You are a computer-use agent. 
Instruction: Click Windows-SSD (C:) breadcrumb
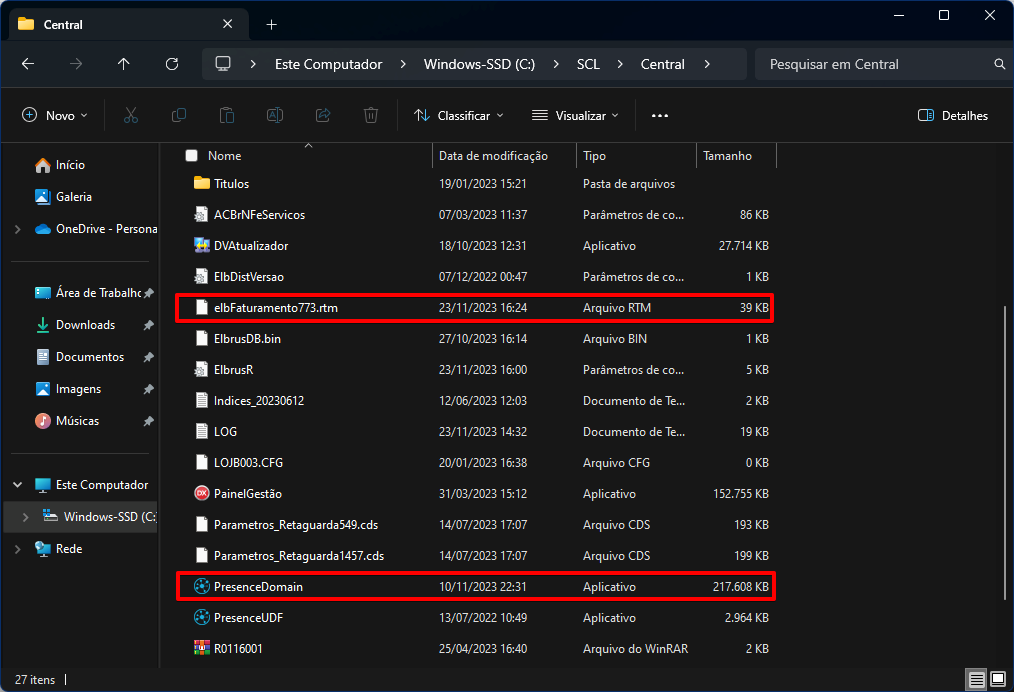[479, 64]
